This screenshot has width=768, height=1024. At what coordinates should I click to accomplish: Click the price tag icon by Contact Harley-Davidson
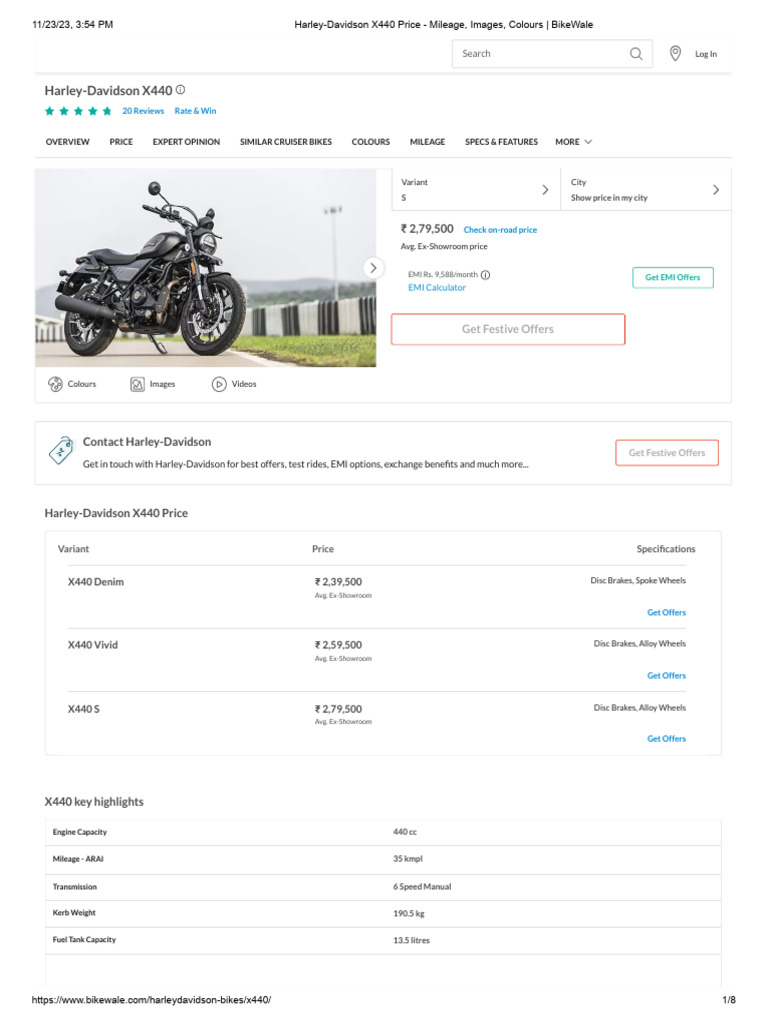[61, 452]
